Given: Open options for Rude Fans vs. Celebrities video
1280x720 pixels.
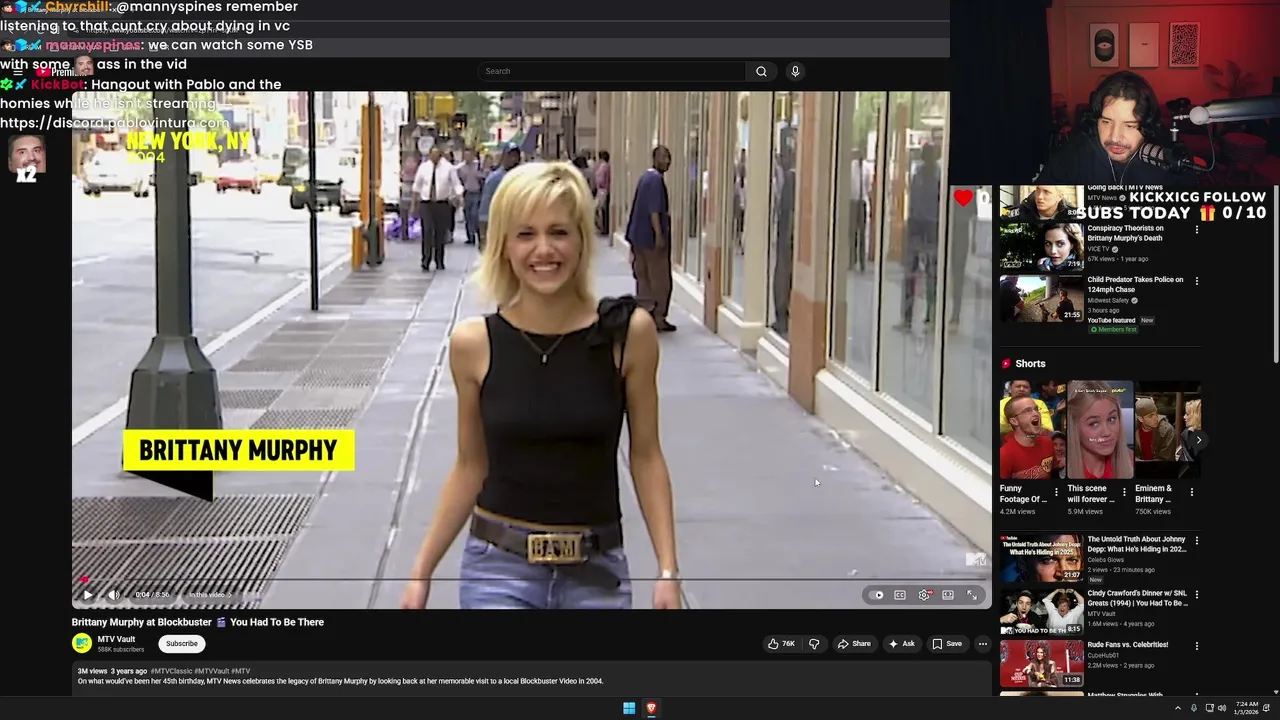Looking at the screenshot, I should click(1197, 646).
